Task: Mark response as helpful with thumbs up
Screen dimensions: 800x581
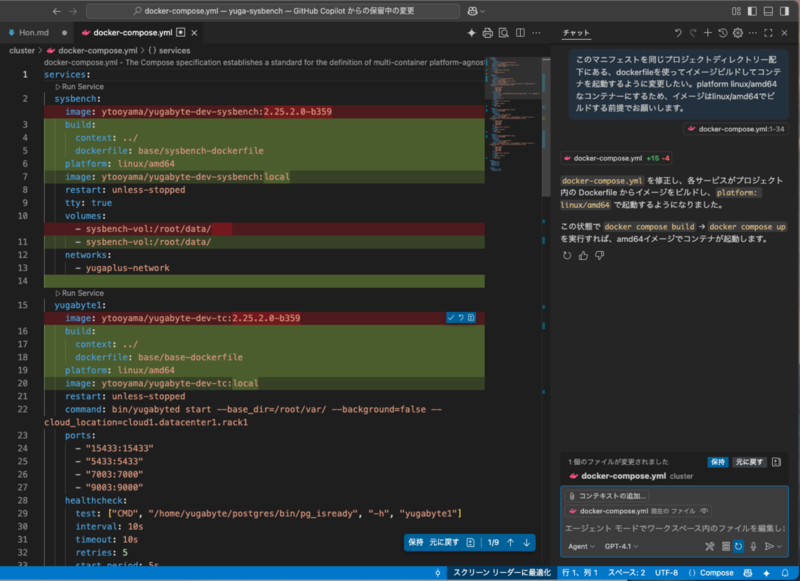Action: point(583,256)
